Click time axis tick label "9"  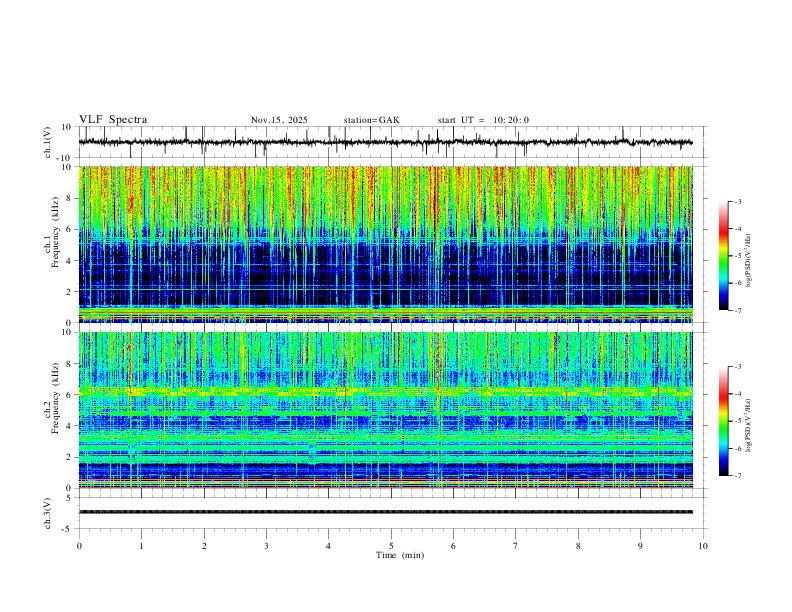pos(640,546)
